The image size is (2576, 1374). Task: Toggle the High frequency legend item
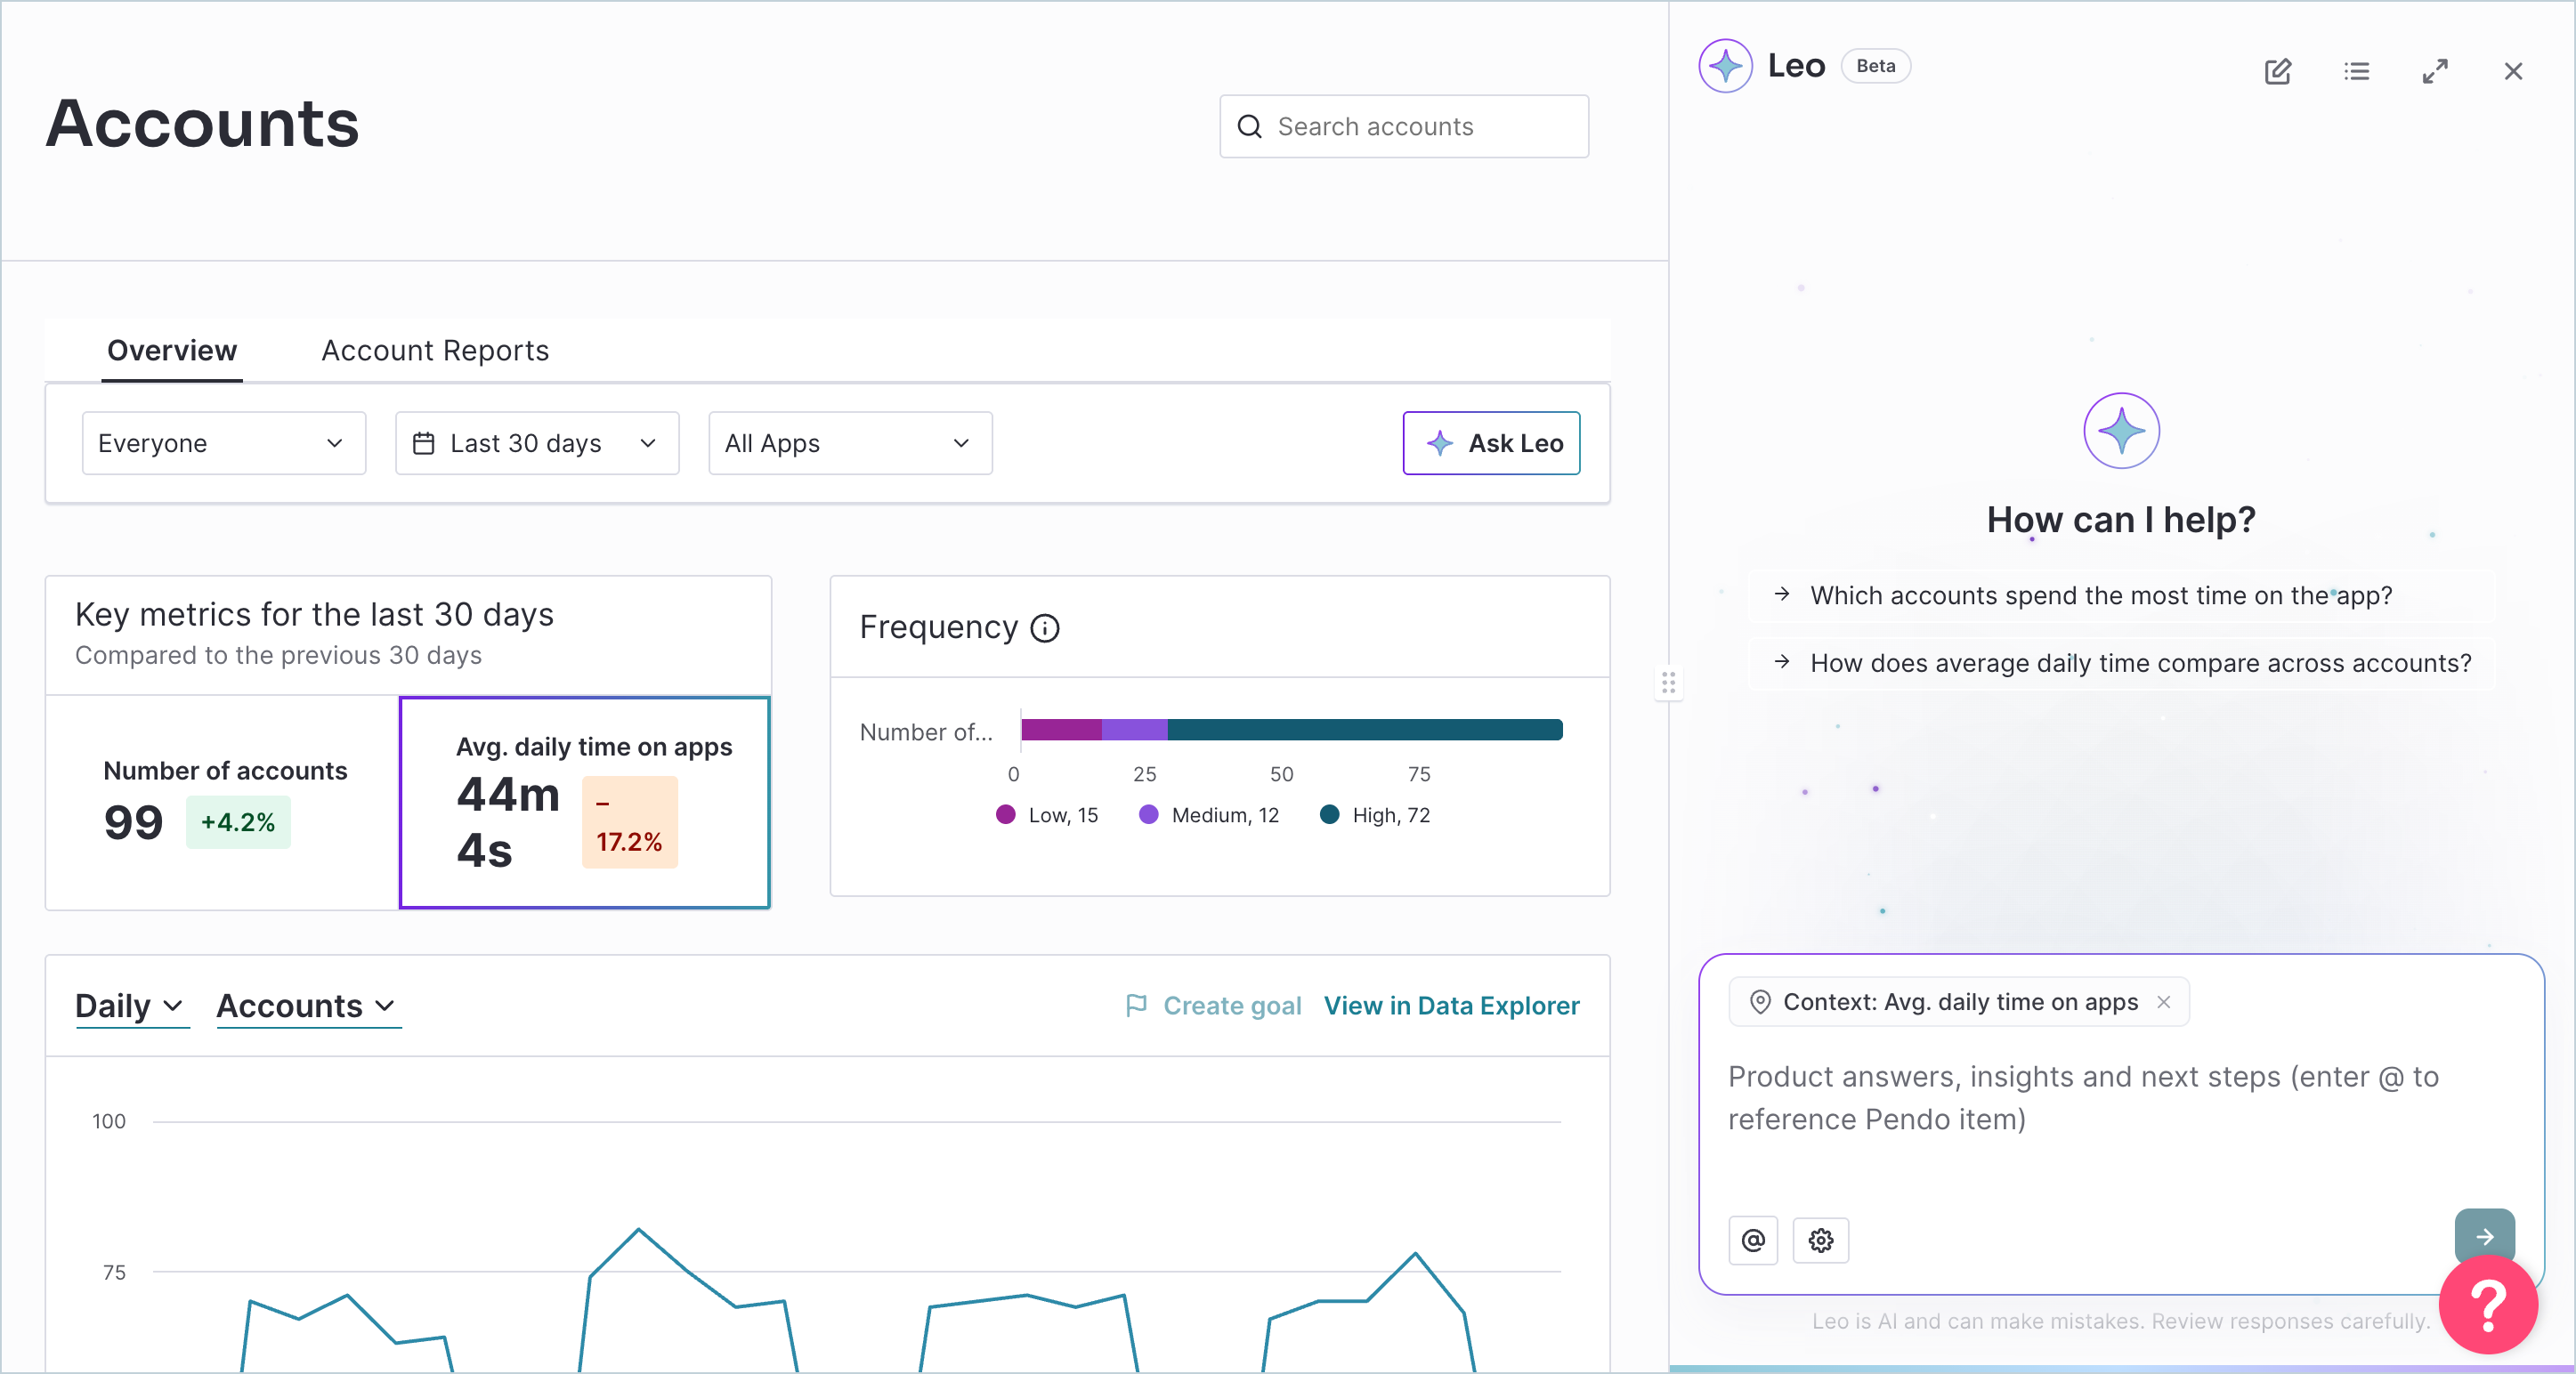(x=1375, y=815)
